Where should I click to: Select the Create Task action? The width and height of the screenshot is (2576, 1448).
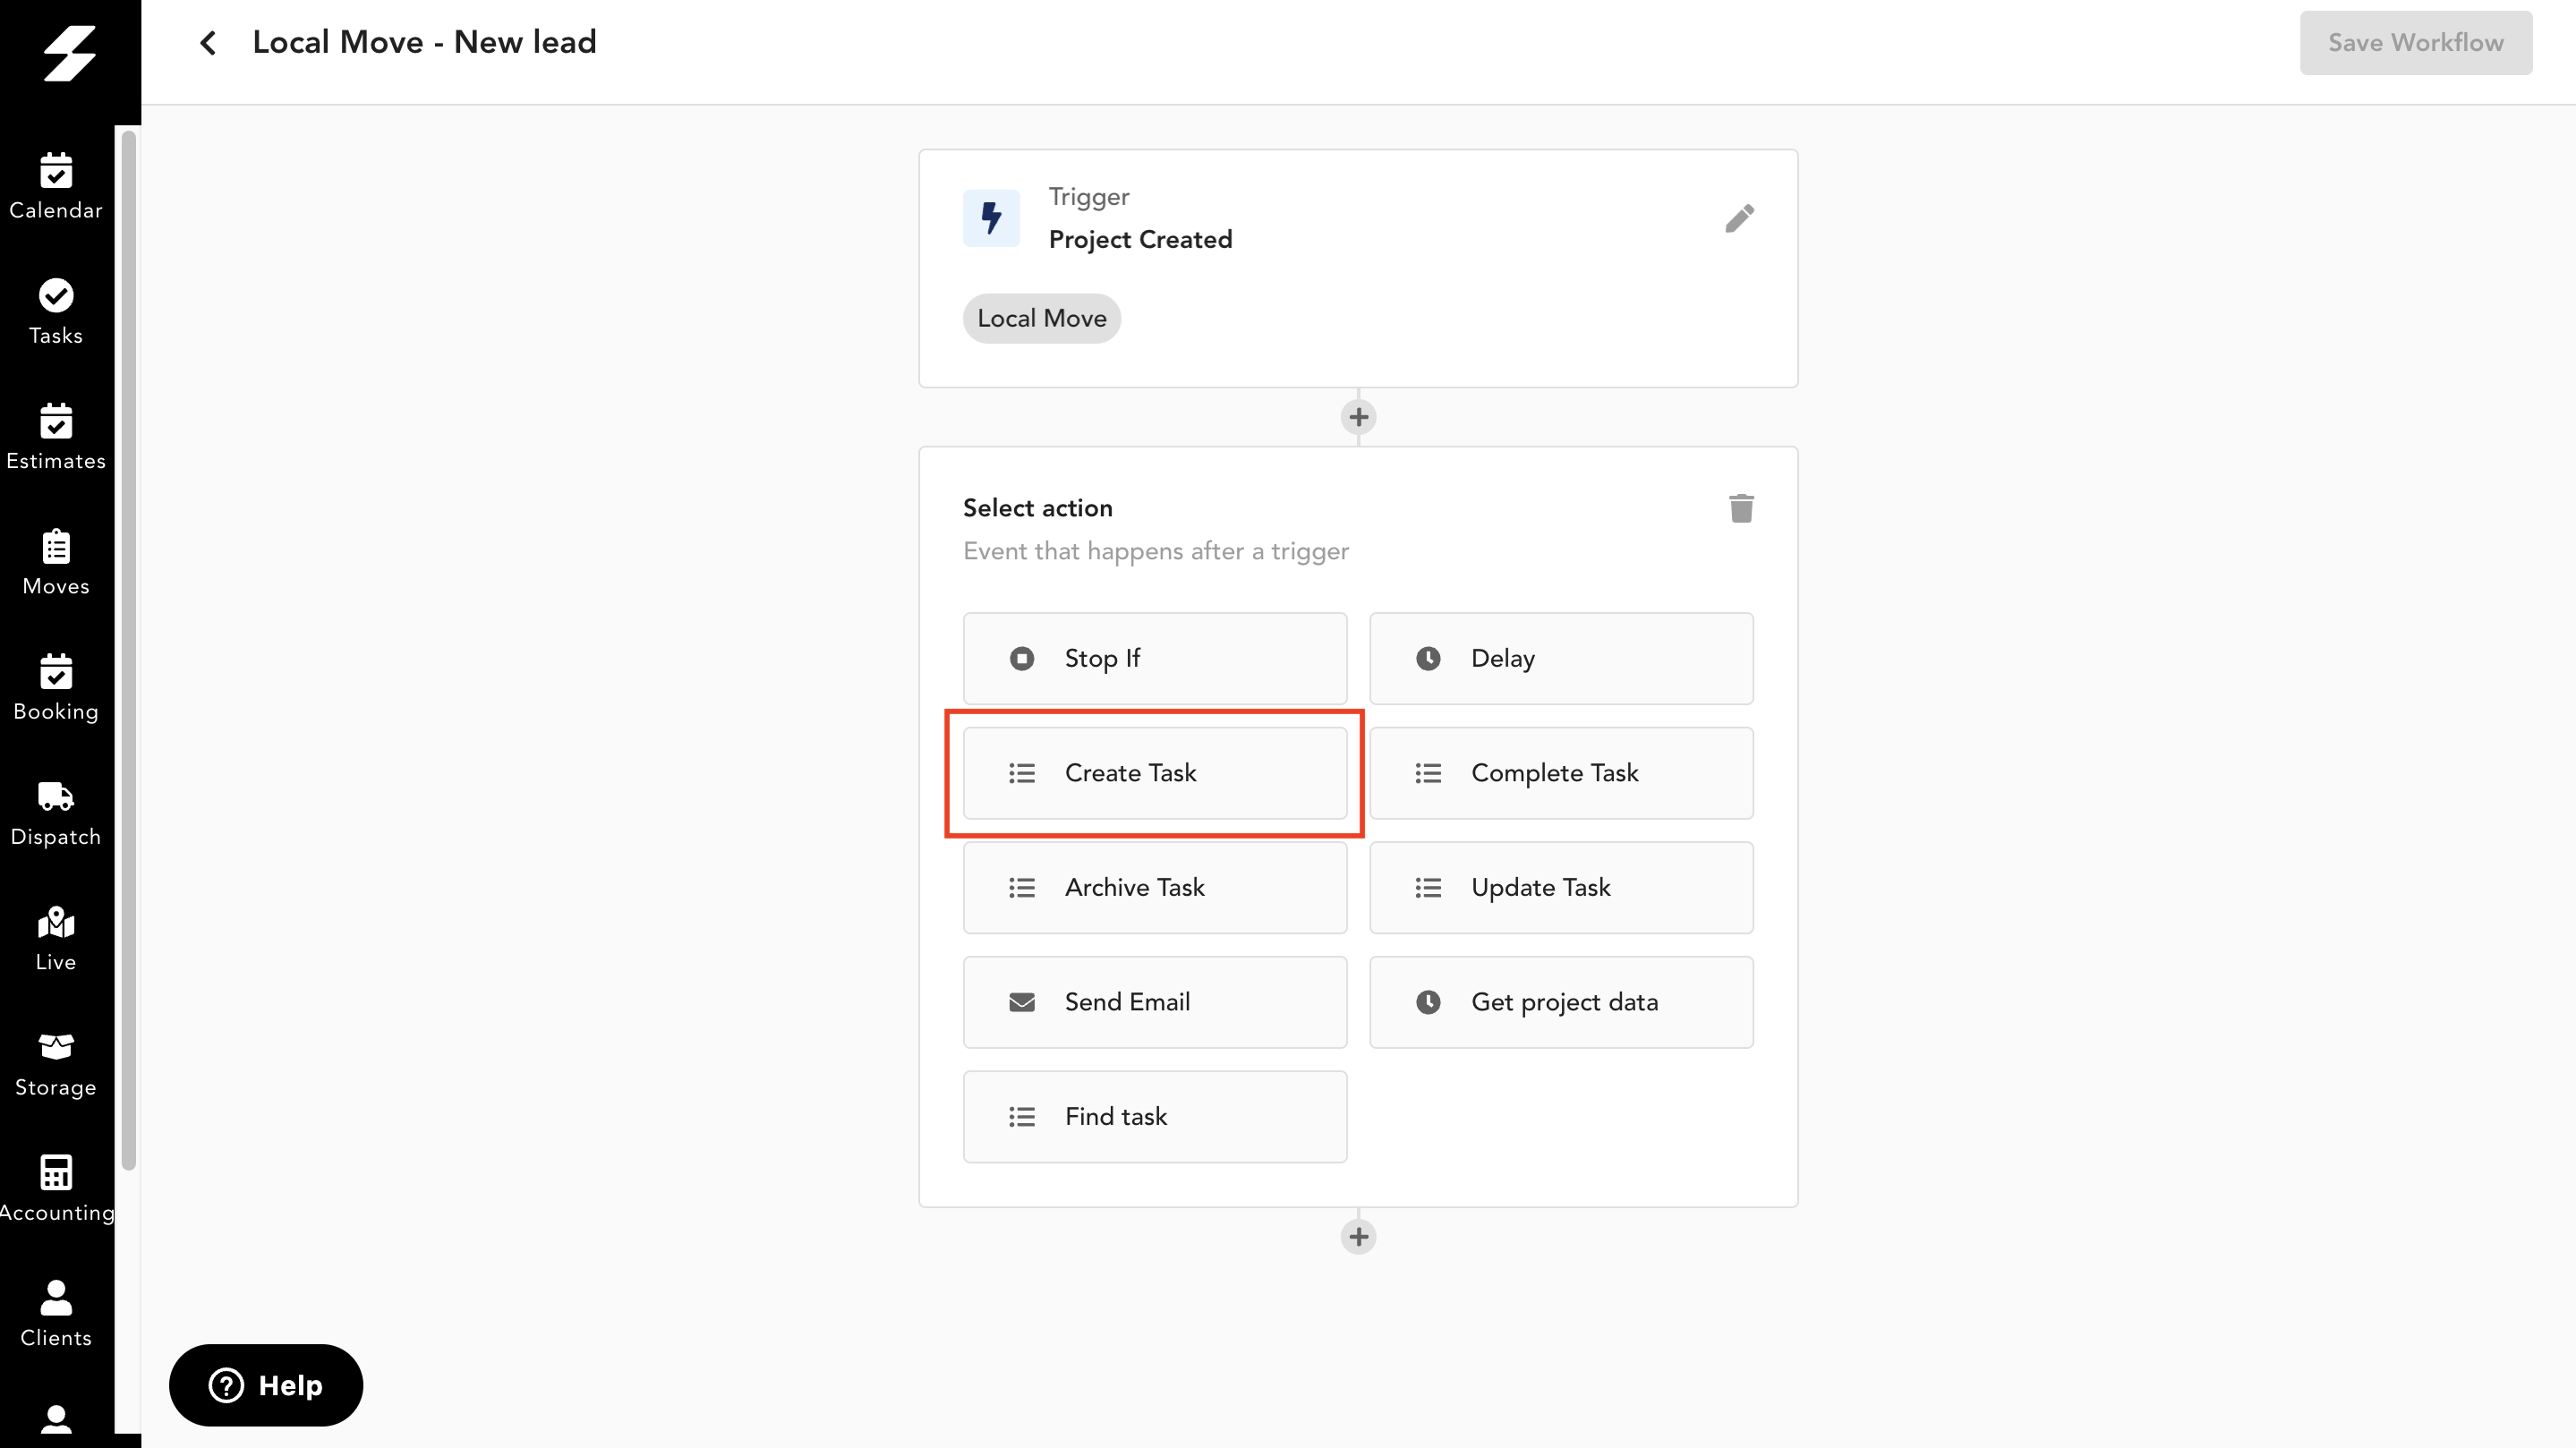[1156, 772]
